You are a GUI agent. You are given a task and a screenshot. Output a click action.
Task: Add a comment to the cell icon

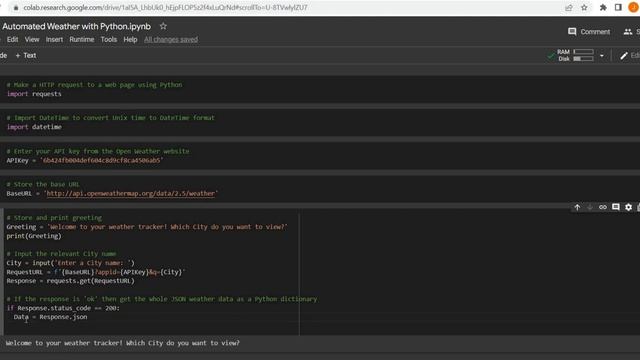click(x=616, y=207)
